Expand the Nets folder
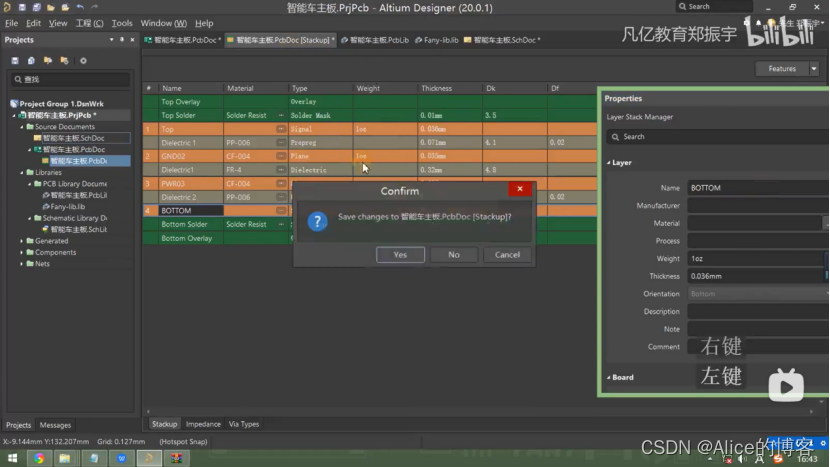Image resolution: width=830 pixels, height=467 pixels. coord(22,264)
